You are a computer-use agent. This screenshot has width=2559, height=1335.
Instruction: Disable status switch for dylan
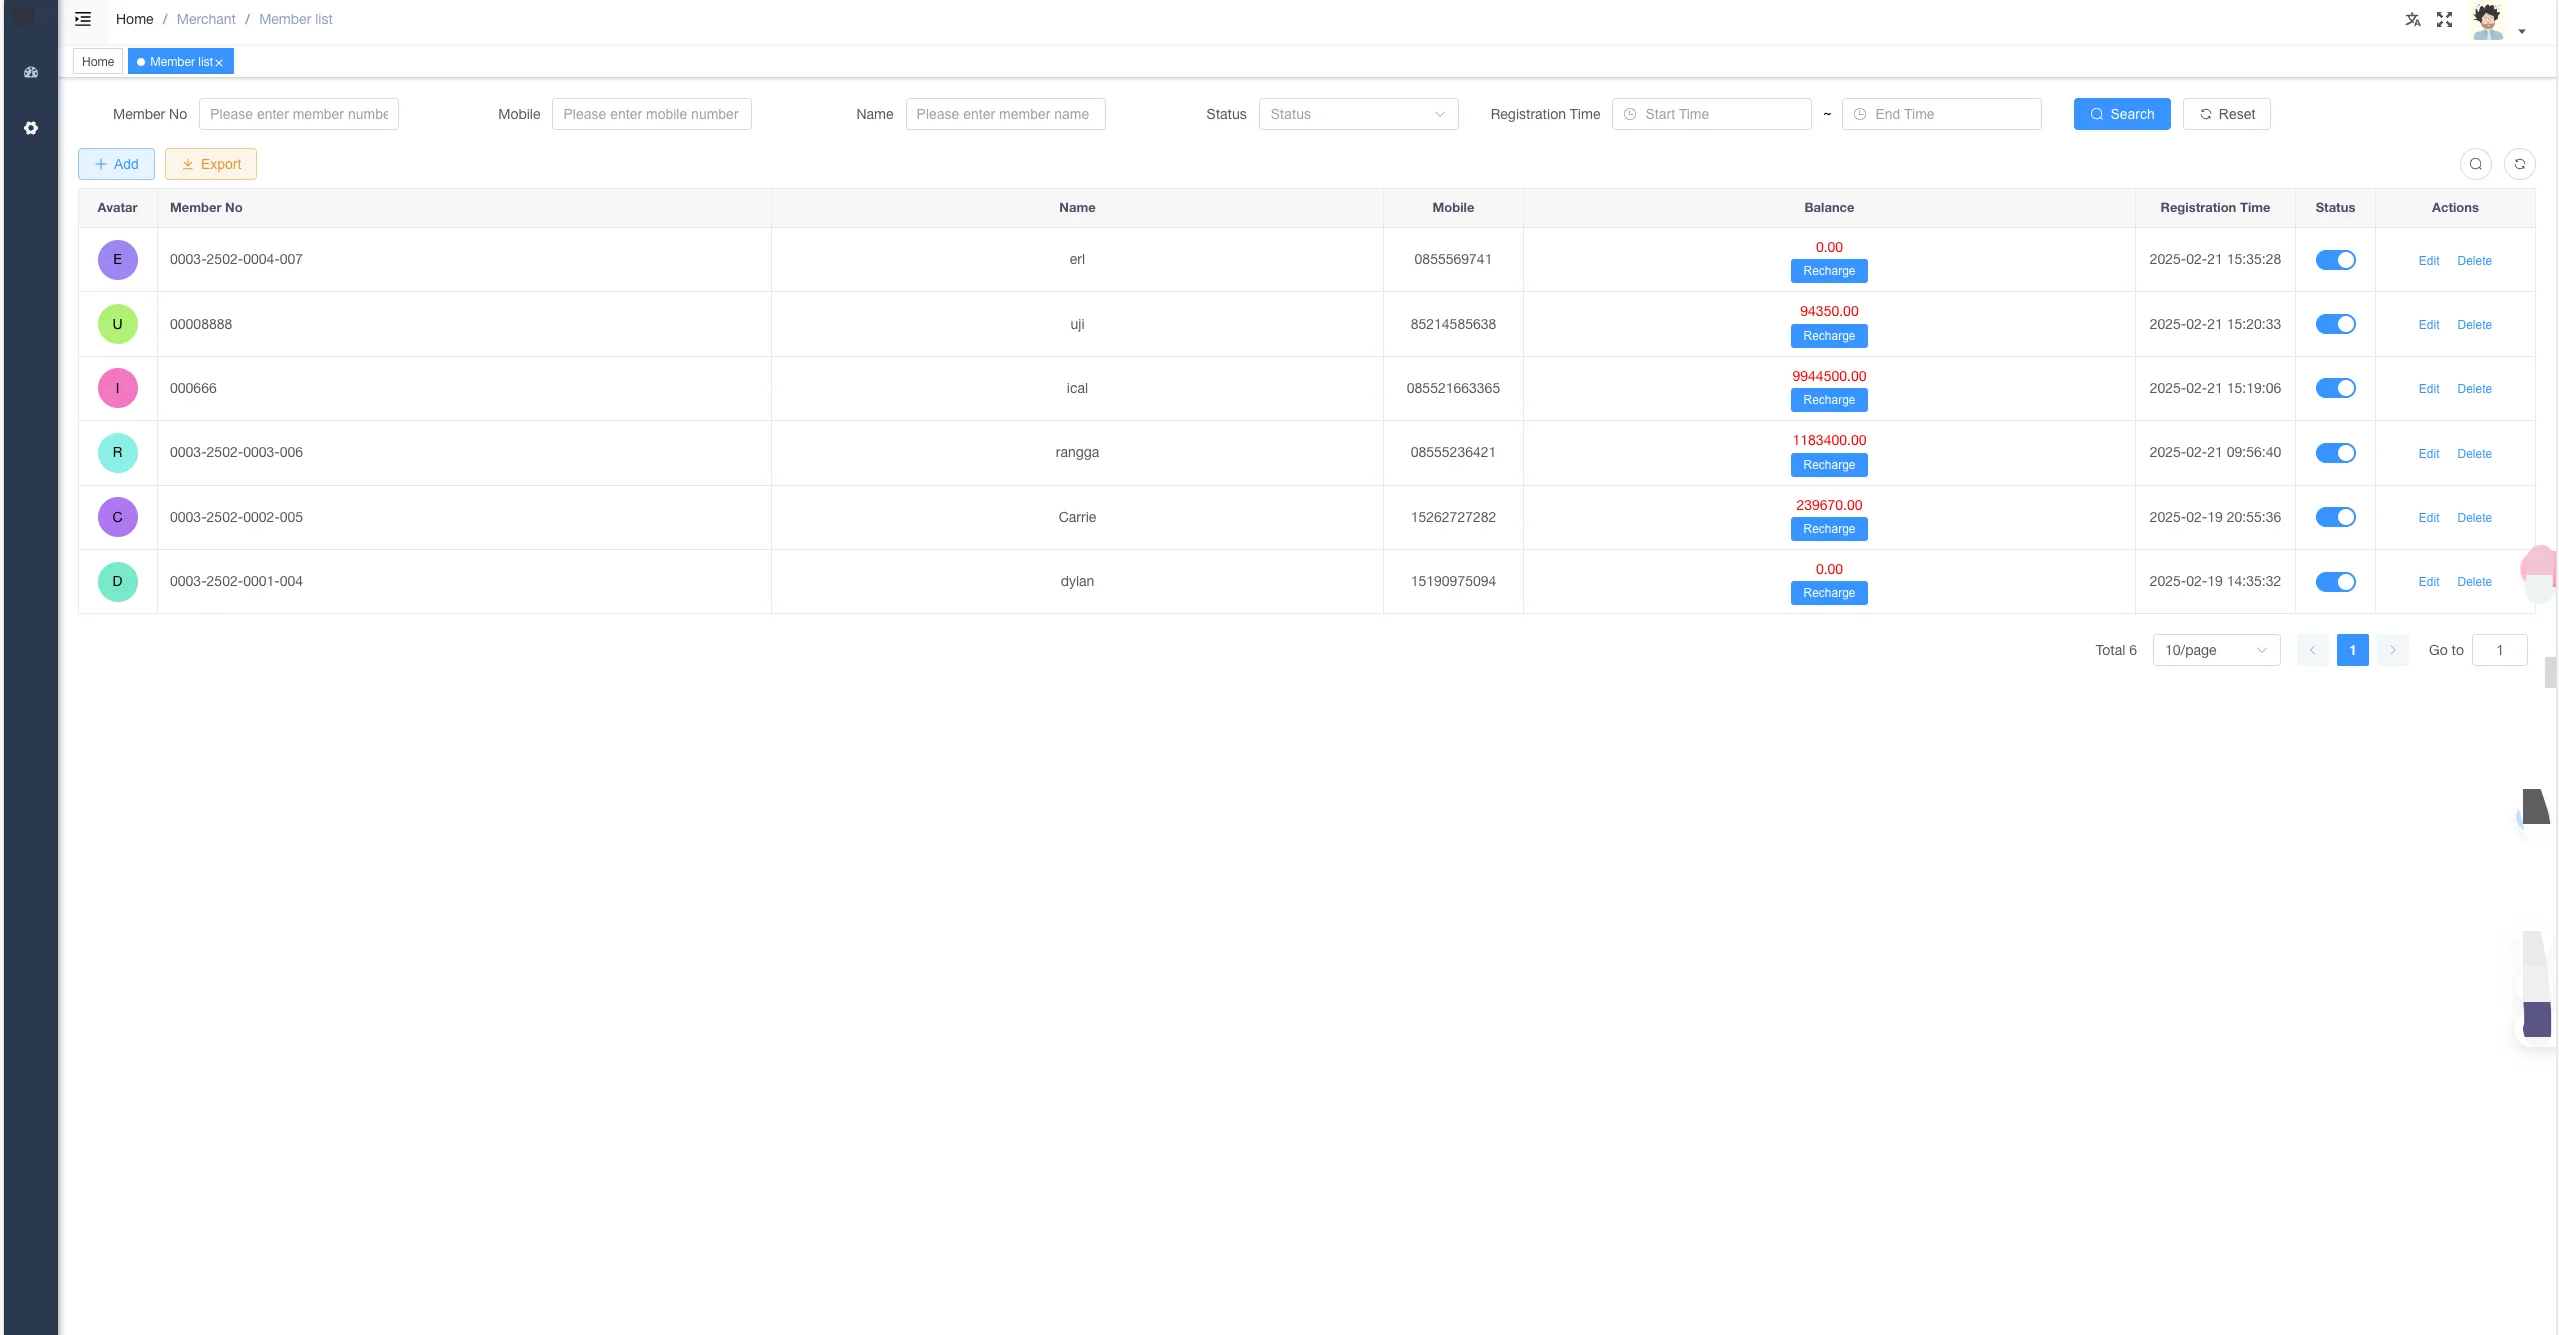click(x=2335, y=582)
